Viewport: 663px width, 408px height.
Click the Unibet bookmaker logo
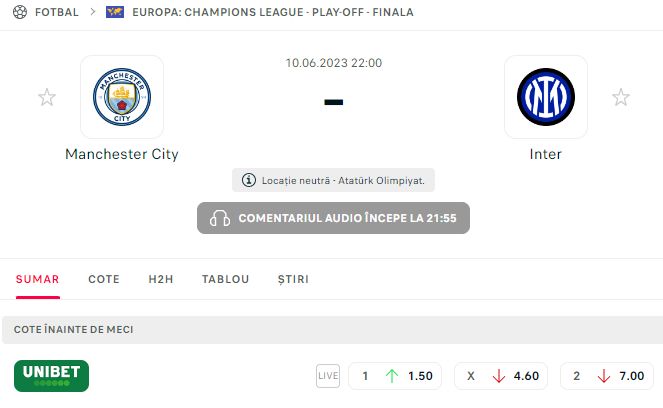(x=51, y=376)
